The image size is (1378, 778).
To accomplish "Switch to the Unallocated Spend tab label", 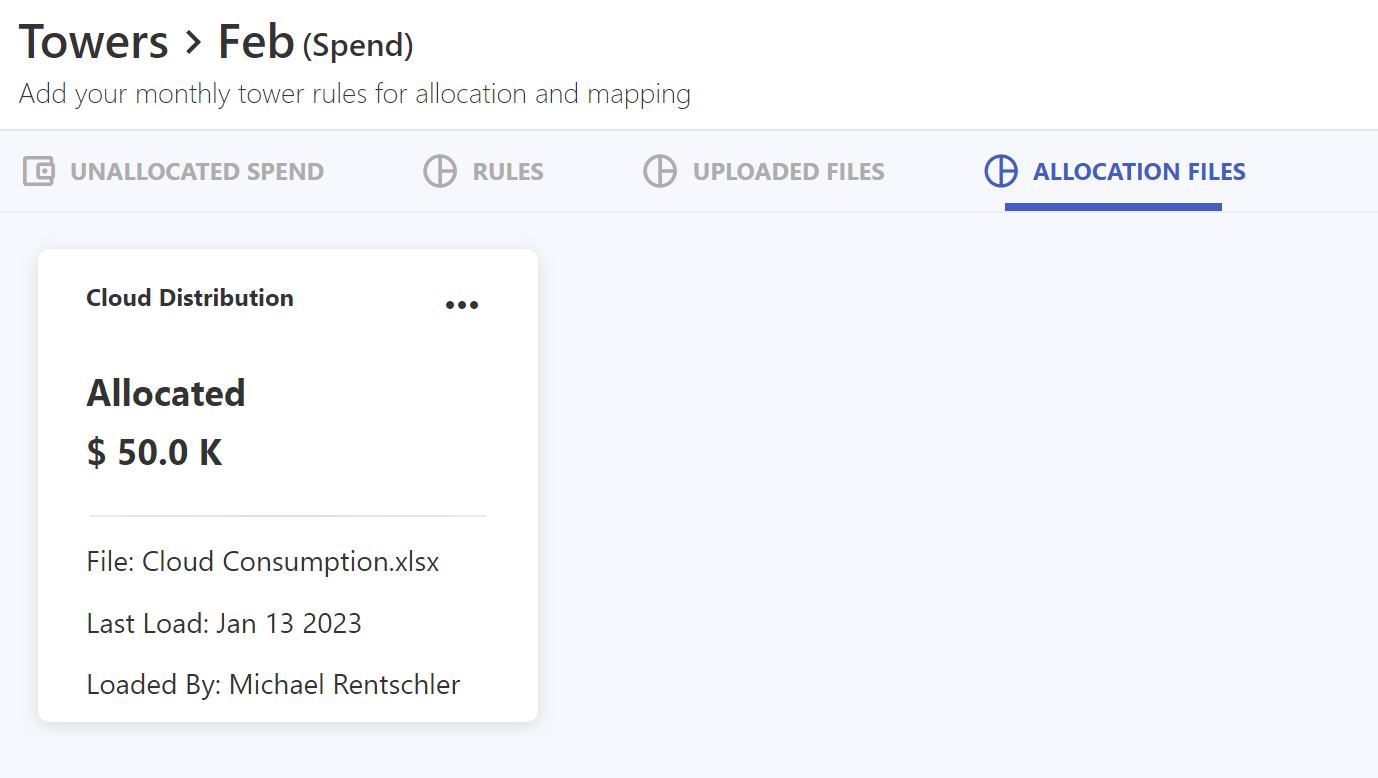I will coord(197,172).
